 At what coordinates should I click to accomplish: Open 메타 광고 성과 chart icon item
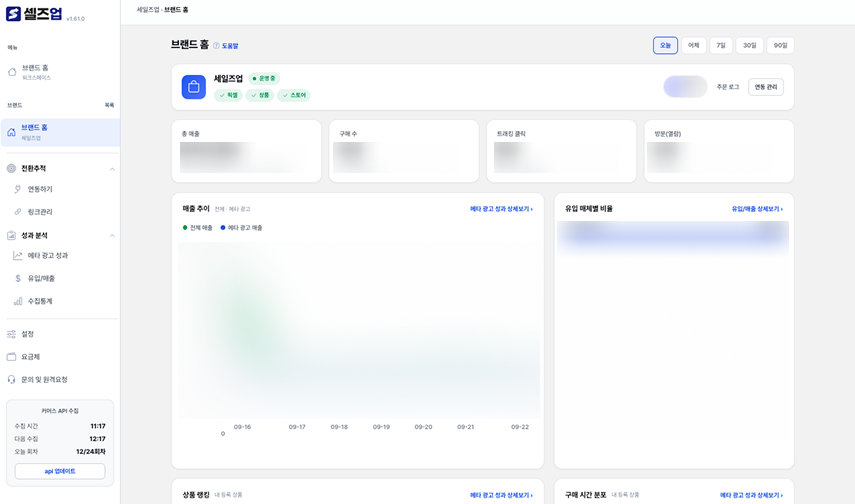click(x=17, y=255)
